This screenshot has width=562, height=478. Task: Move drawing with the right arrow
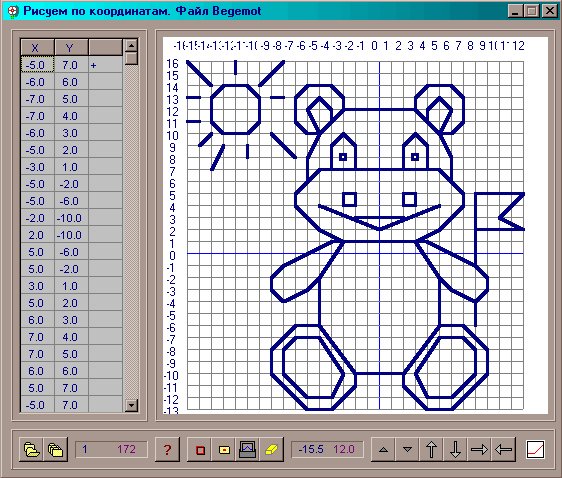(479, 449)
